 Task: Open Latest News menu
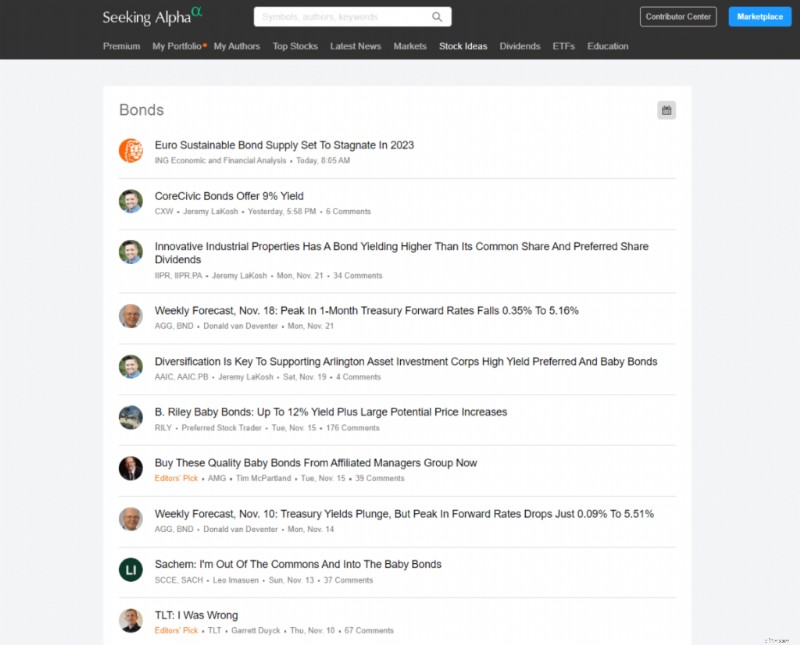(x=356, y=46)
